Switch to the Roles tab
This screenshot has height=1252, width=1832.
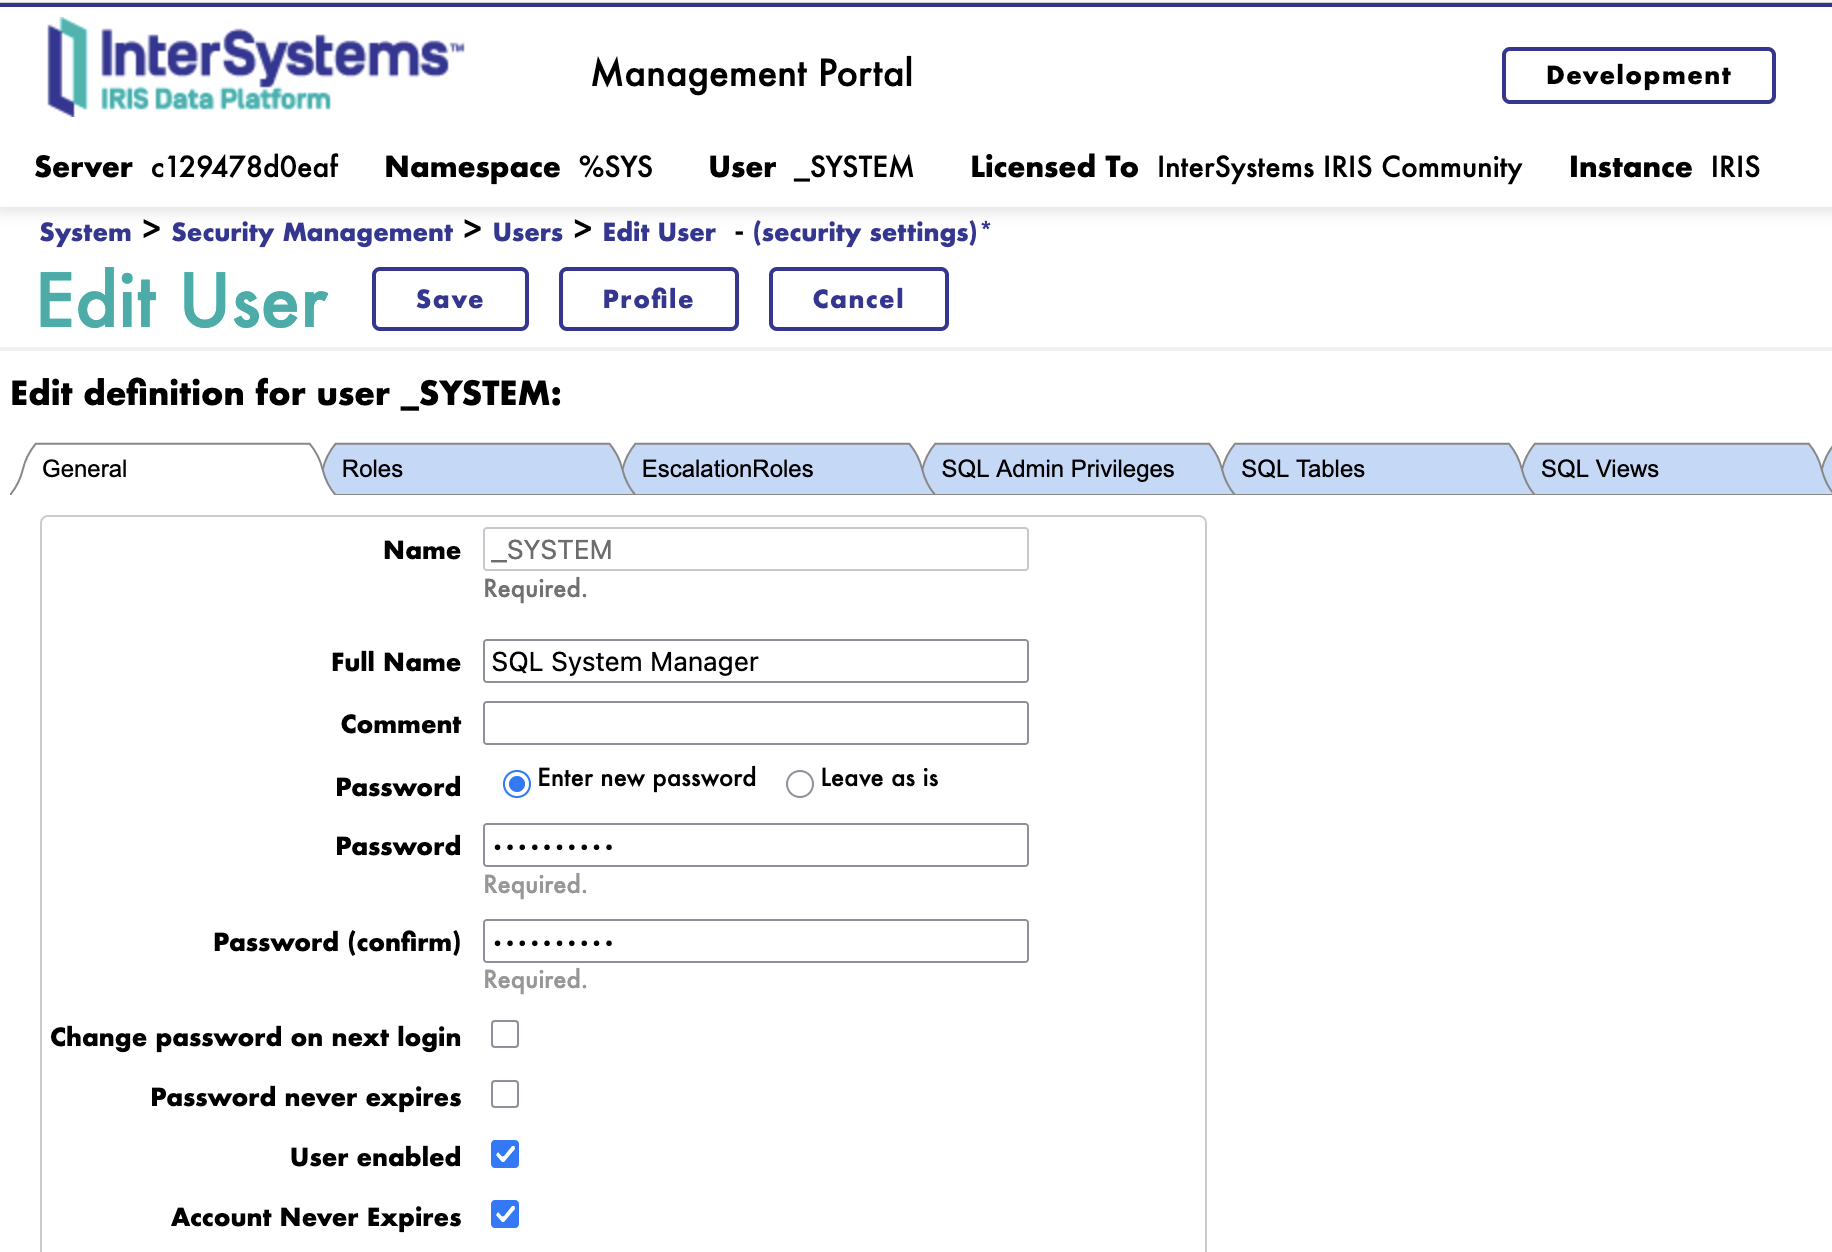[x=372, y=469]
